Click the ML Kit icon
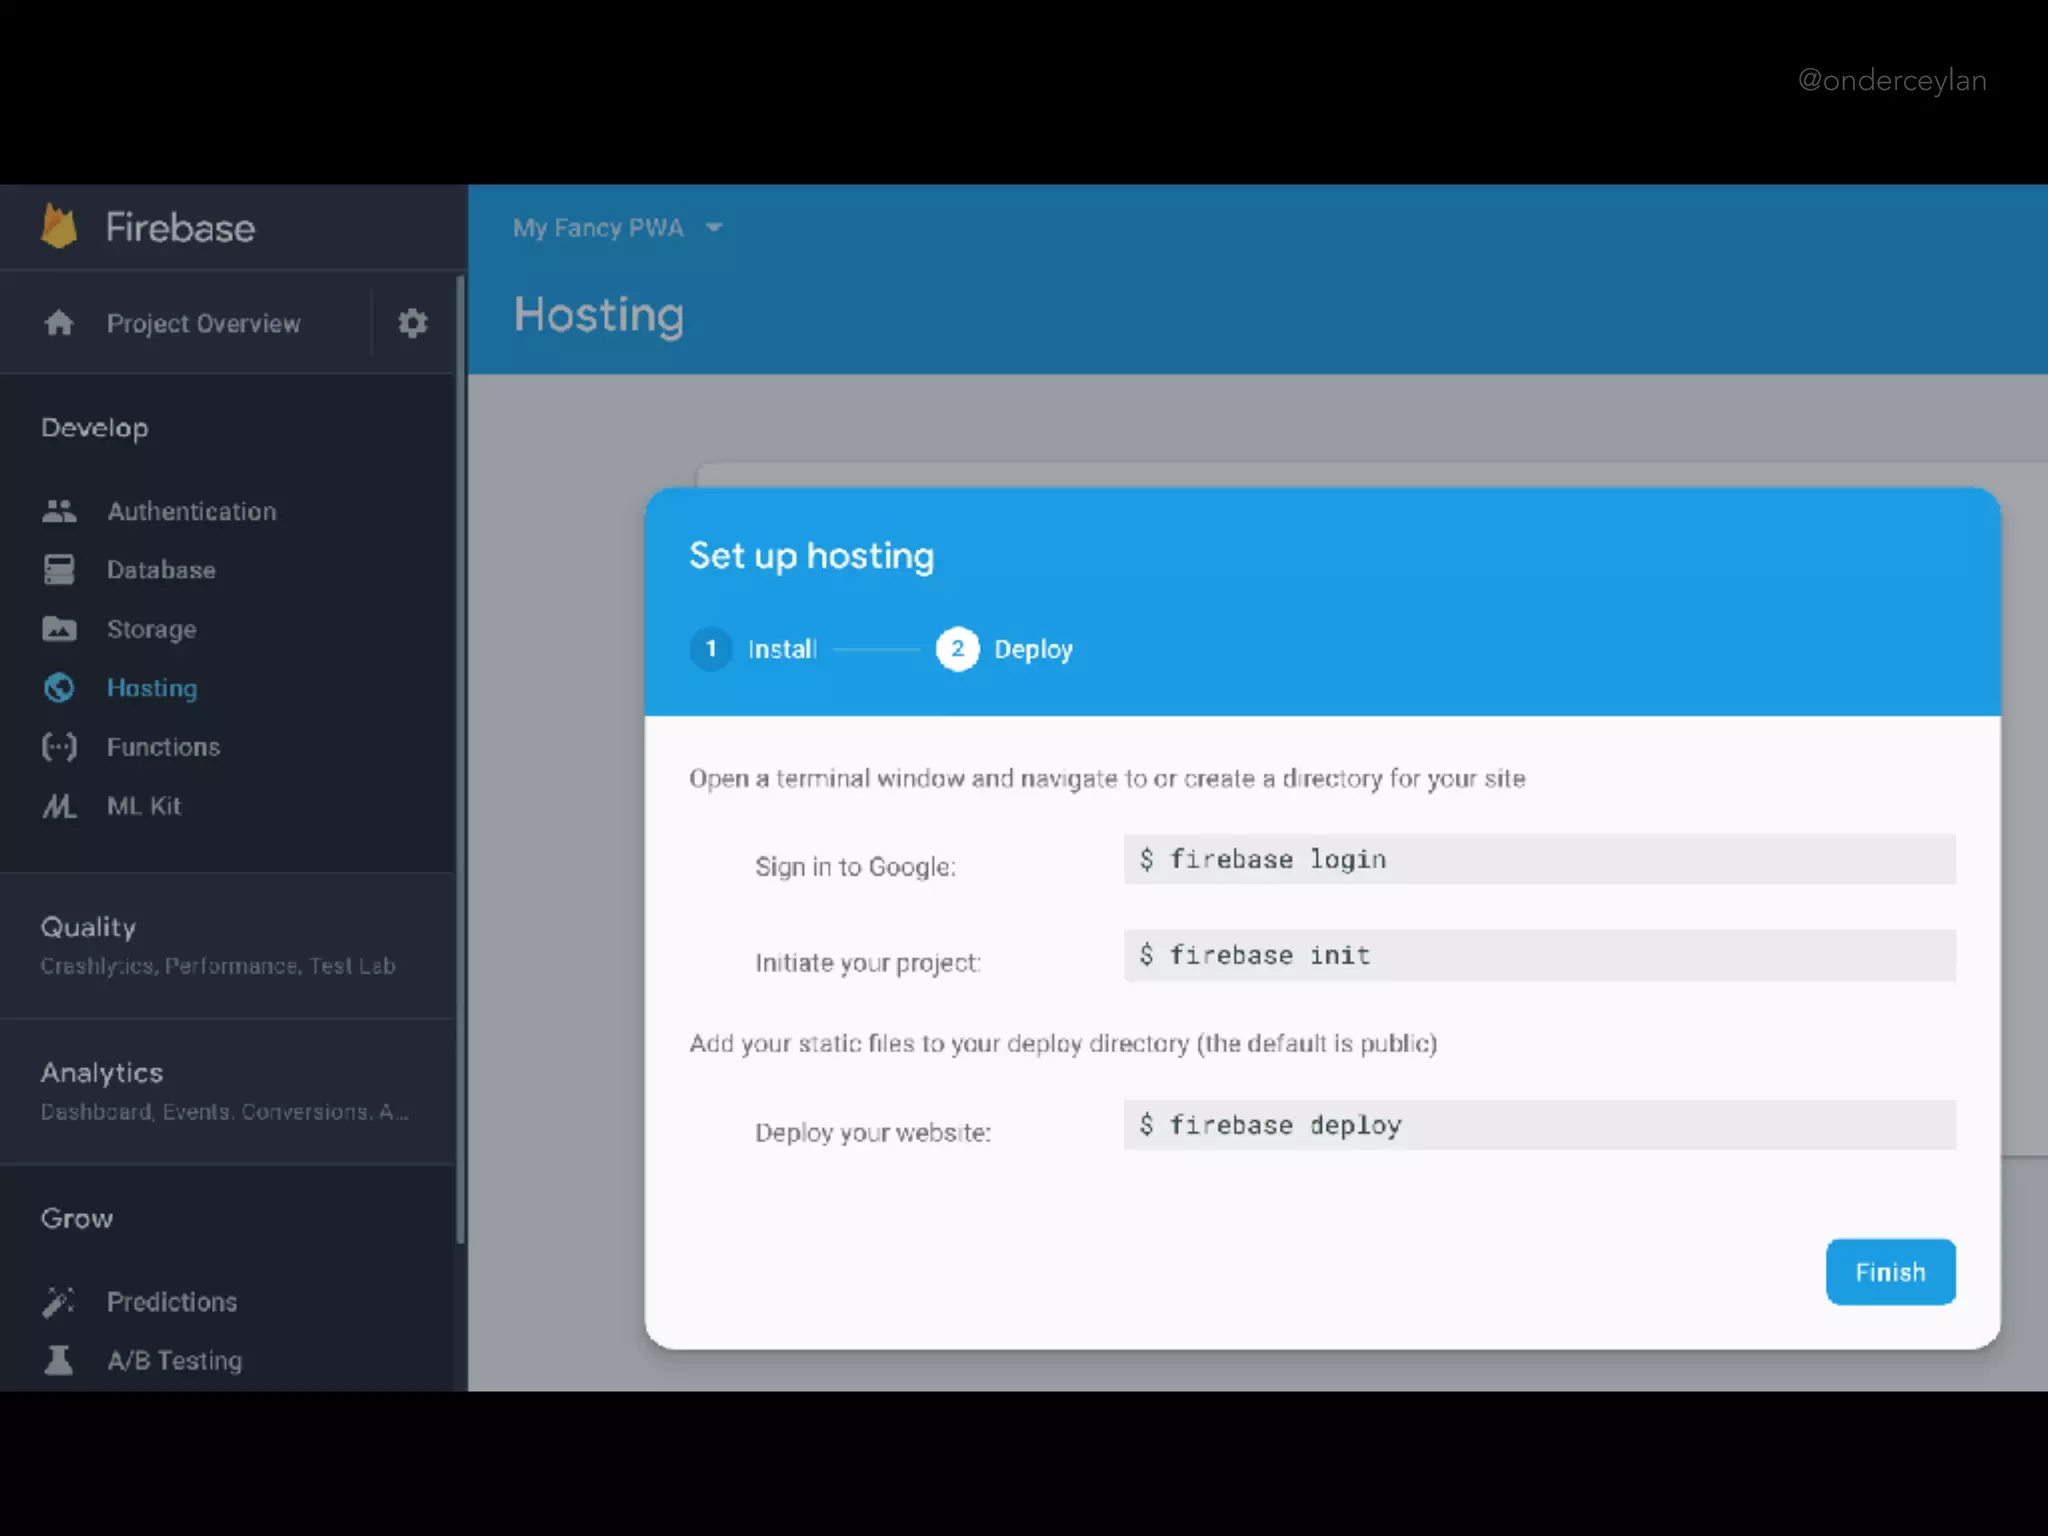Screen dimensions: 2048x1536 click(59, 806)
